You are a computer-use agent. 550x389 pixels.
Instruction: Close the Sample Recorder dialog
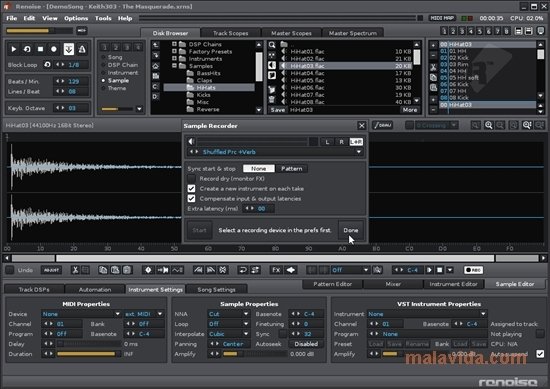tap(362, 126)
